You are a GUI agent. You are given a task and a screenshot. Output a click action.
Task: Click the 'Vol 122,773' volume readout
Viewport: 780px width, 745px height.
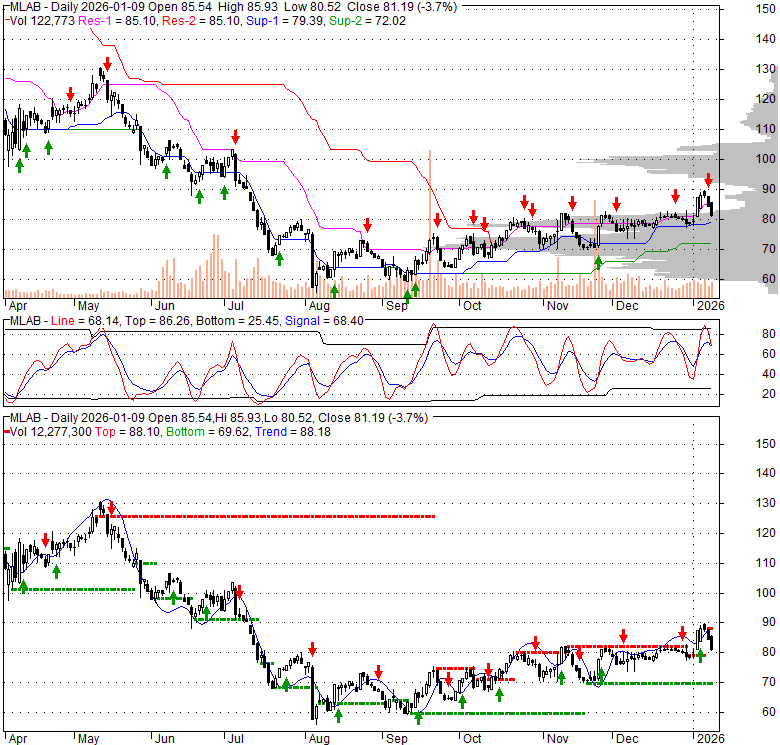[42, 21]
